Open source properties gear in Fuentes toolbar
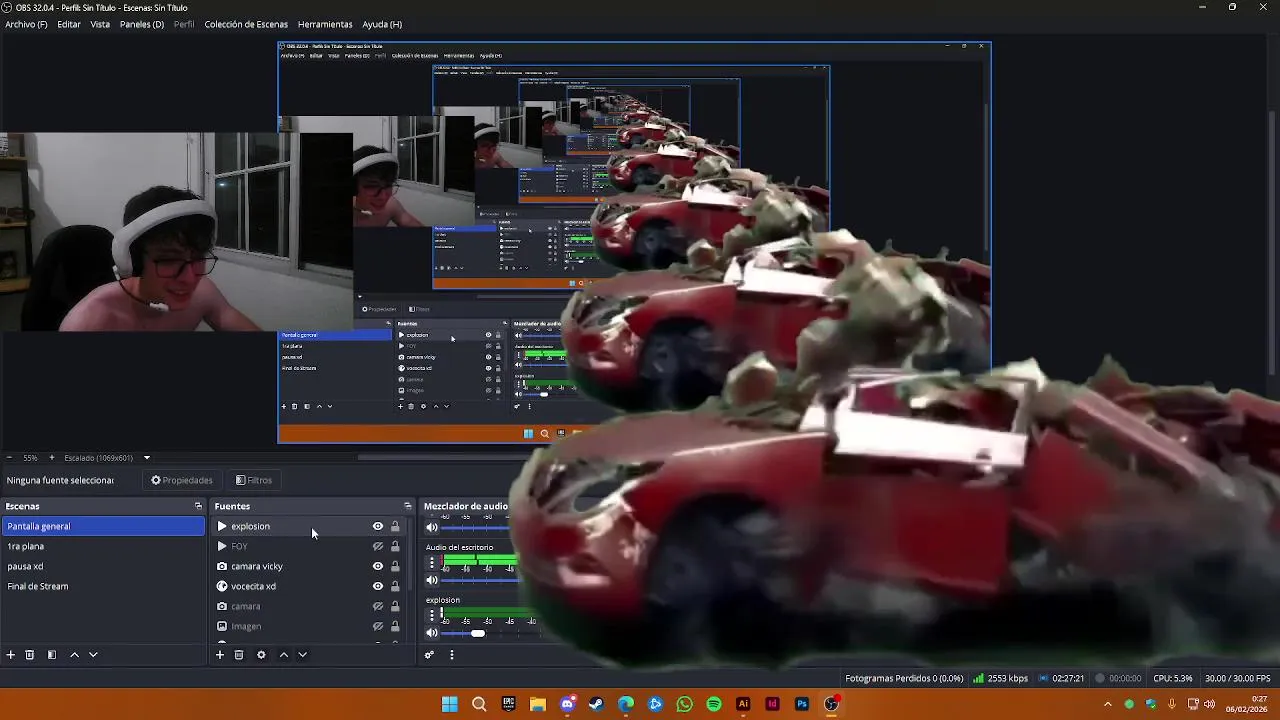The image size is (1280, 720). [261, 655]
